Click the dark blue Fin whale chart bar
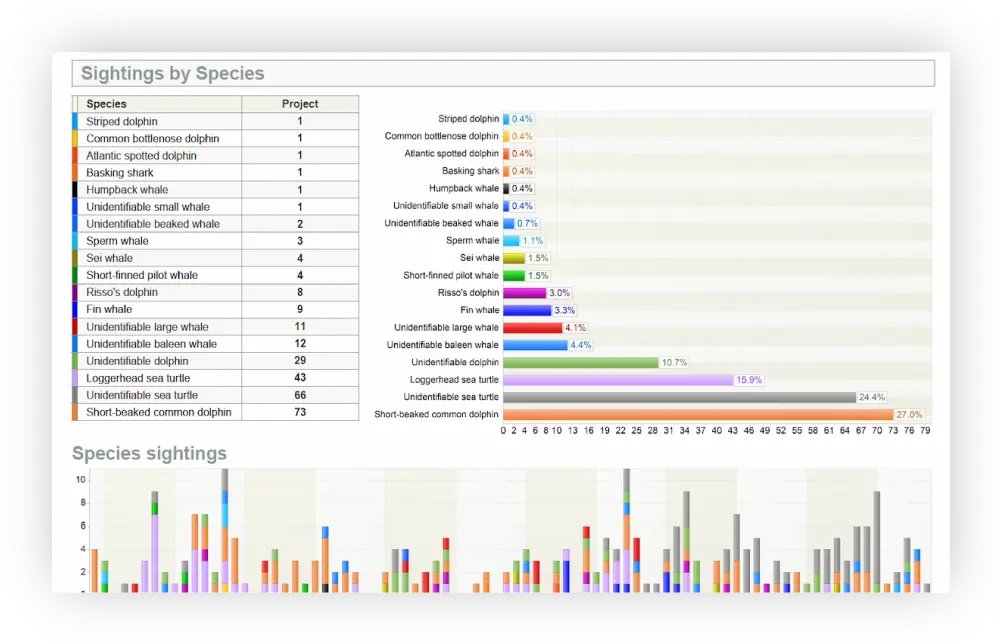Image resolution: width=1000 pixels, height=644 pixels. pos(527,311)
